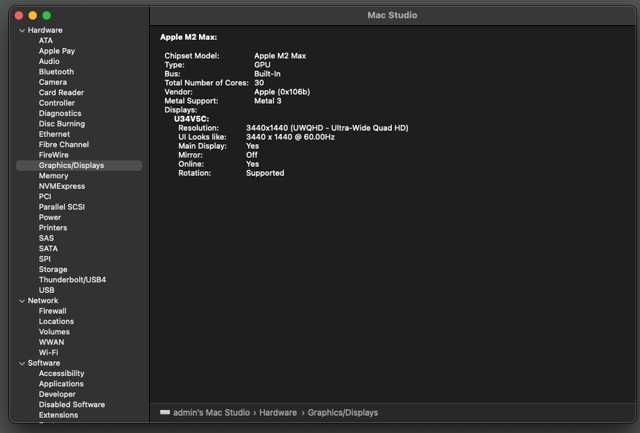Open Thunderbolt/USB4 information
The image size is (640, 433).
[72, 280]
